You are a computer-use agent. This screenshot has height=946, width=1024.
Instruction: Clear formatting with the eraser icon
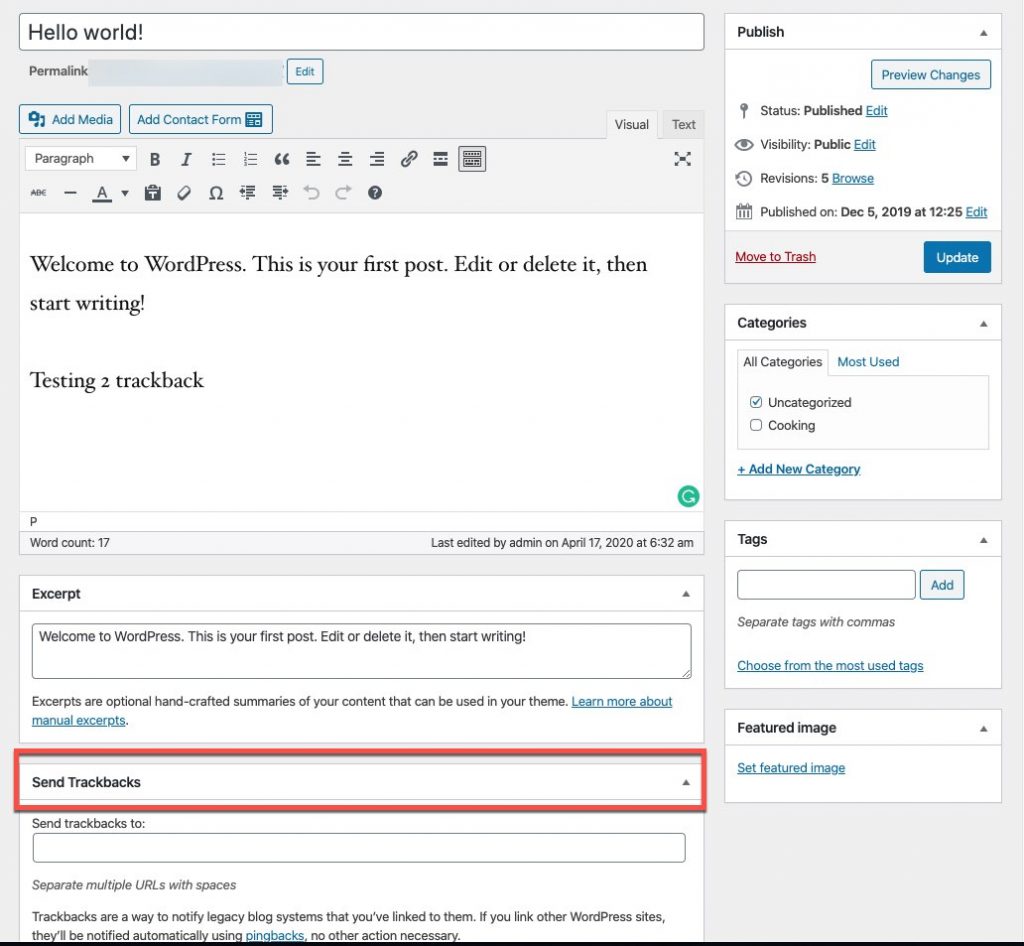click(x=184, y=193)
